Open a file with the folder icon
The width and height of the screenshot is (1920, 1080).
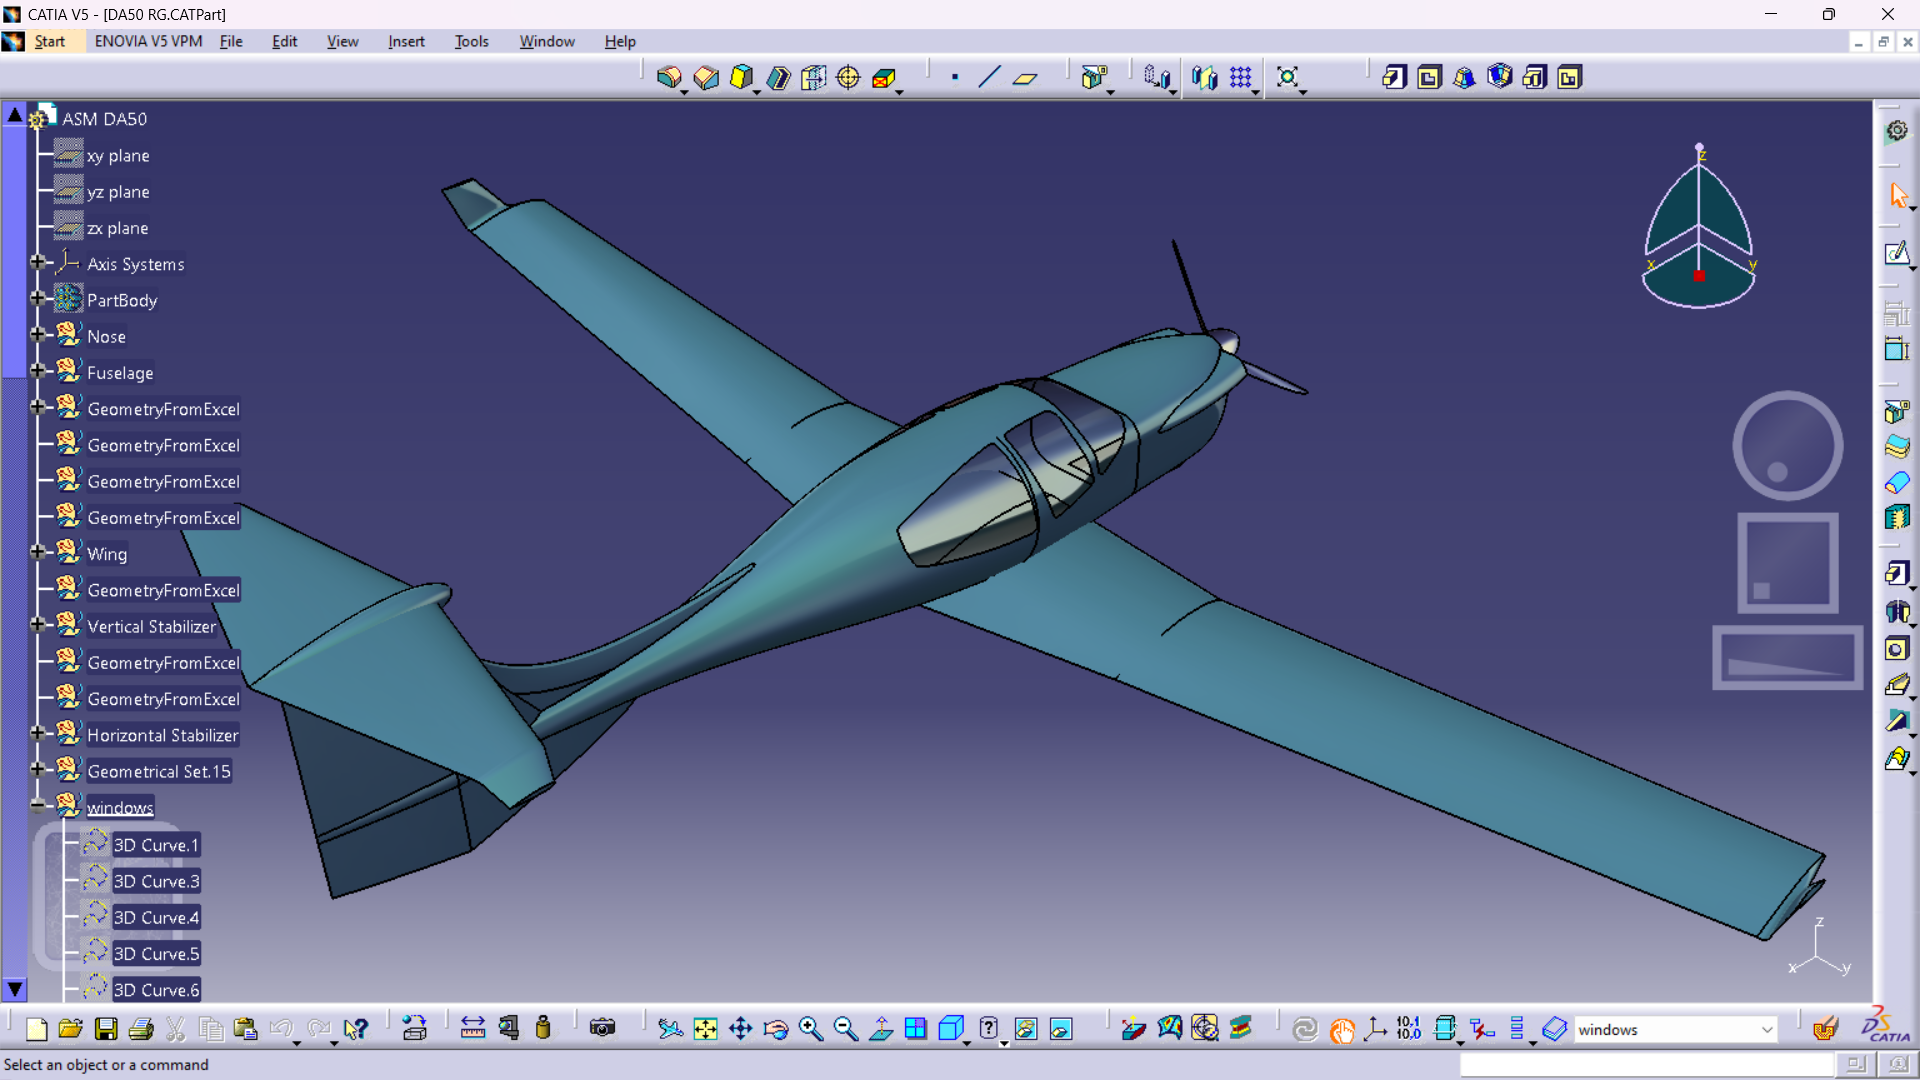pos(70,1029)
